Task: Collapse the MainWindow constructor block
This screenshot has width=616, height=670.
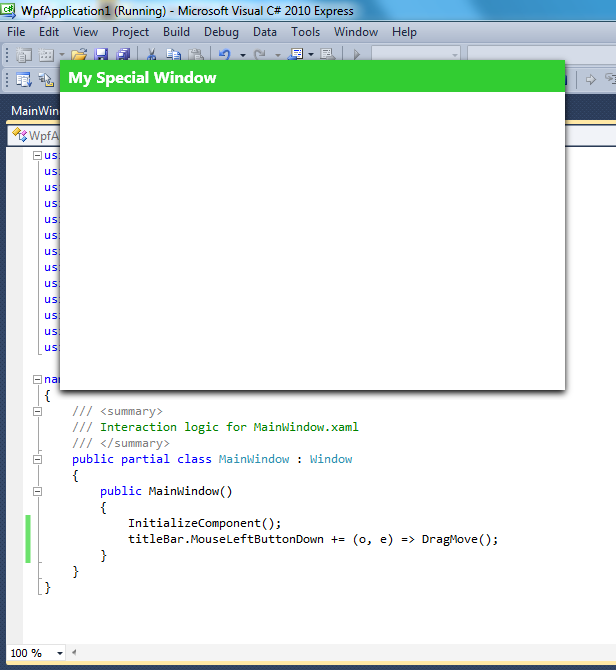Action: coord(38,491)
